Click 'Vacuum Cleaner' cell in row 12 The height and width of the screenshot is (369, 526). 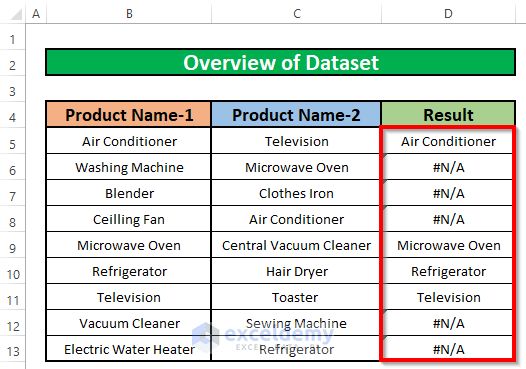point(129,323)
